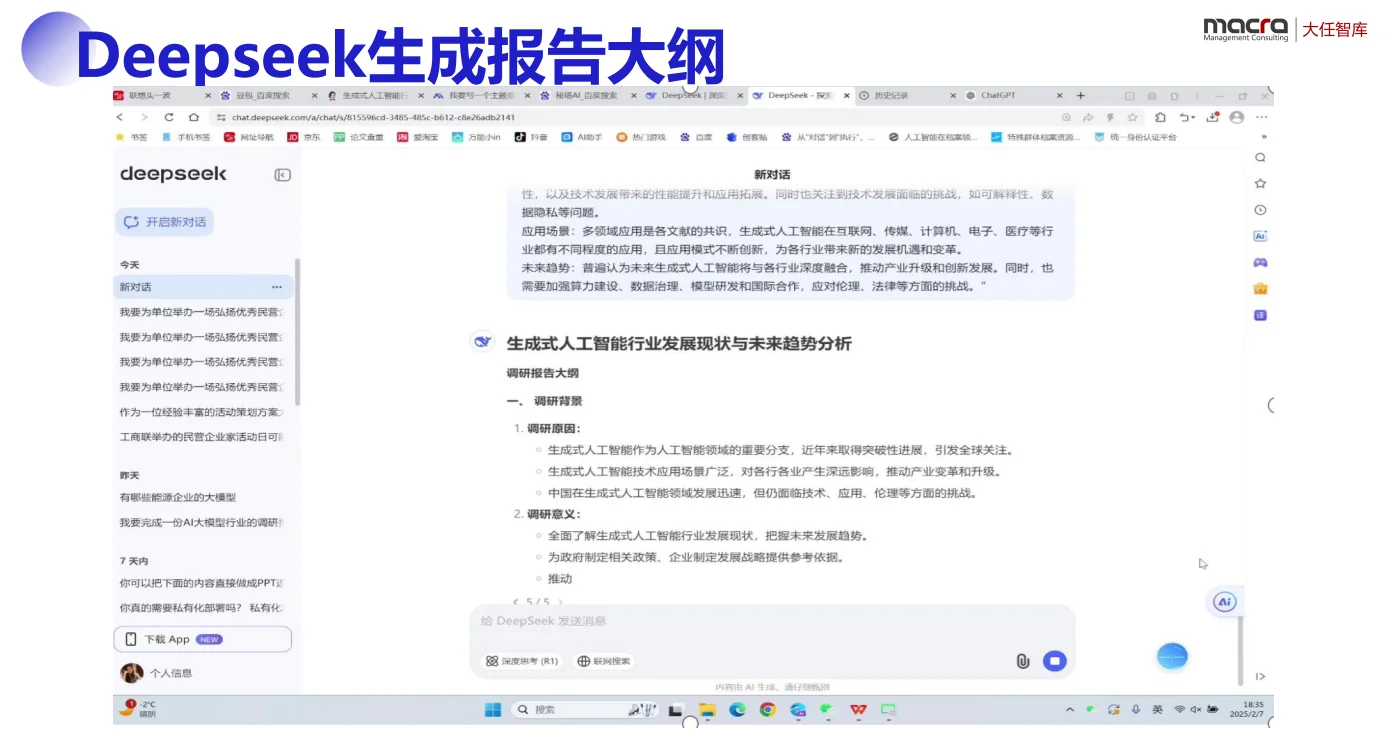1390x747 pixels.
Task: Open the 热门游戏 bookmark
Action: [x=640, y=137]
